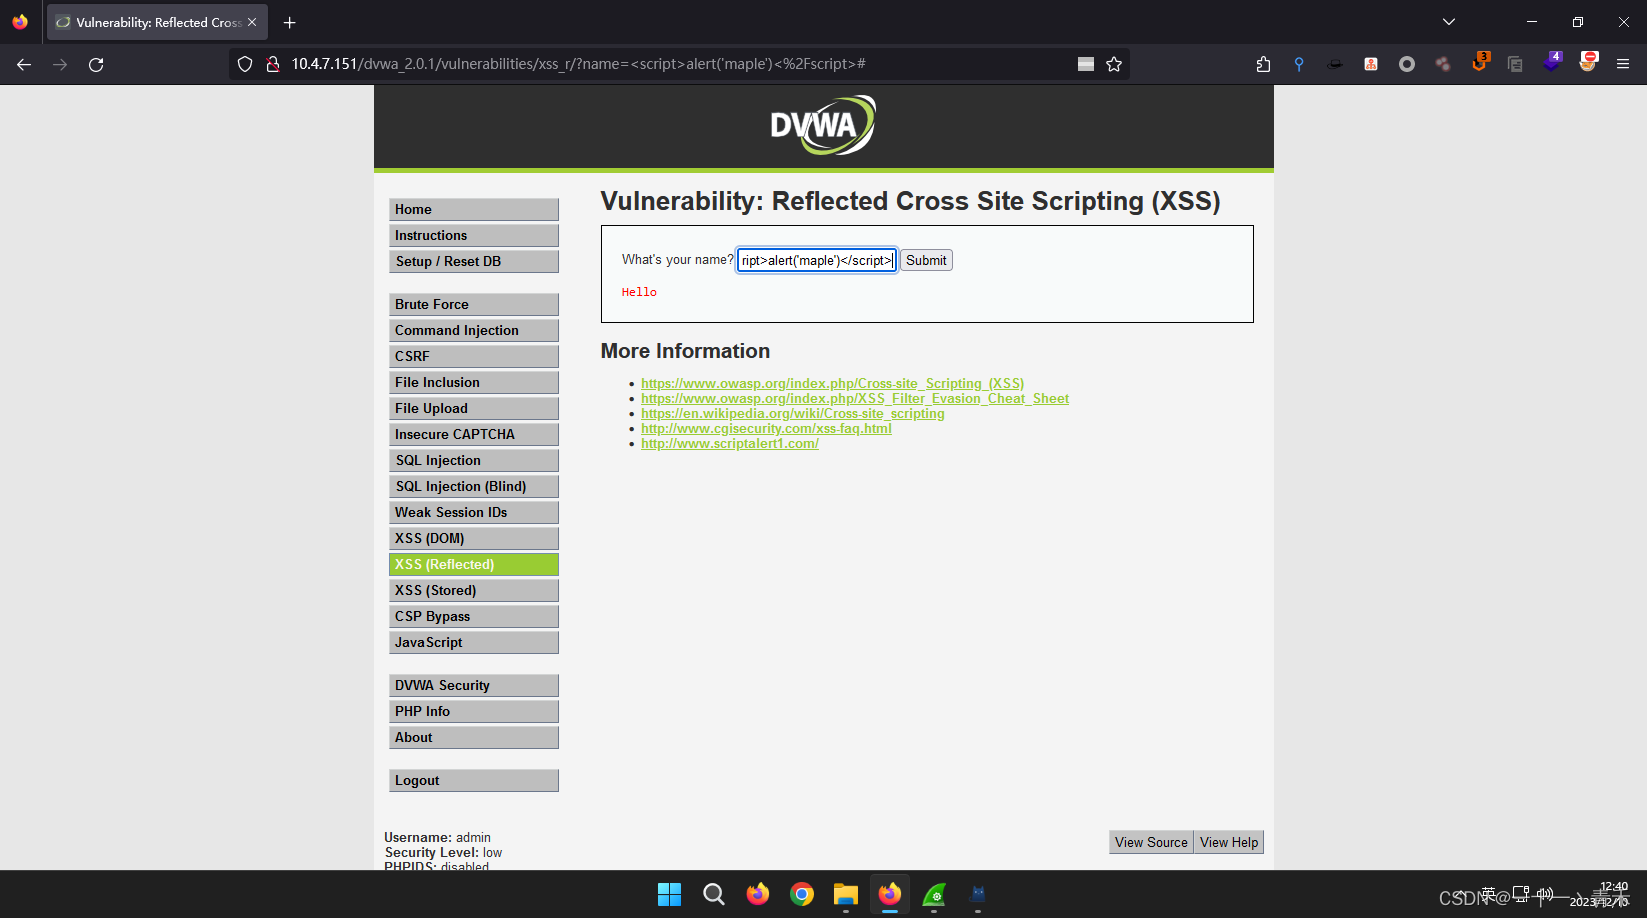The width and height of the screenshot is (1647, 918).
Task: Open Insecure CAPTCHA page
Action: 474,434
